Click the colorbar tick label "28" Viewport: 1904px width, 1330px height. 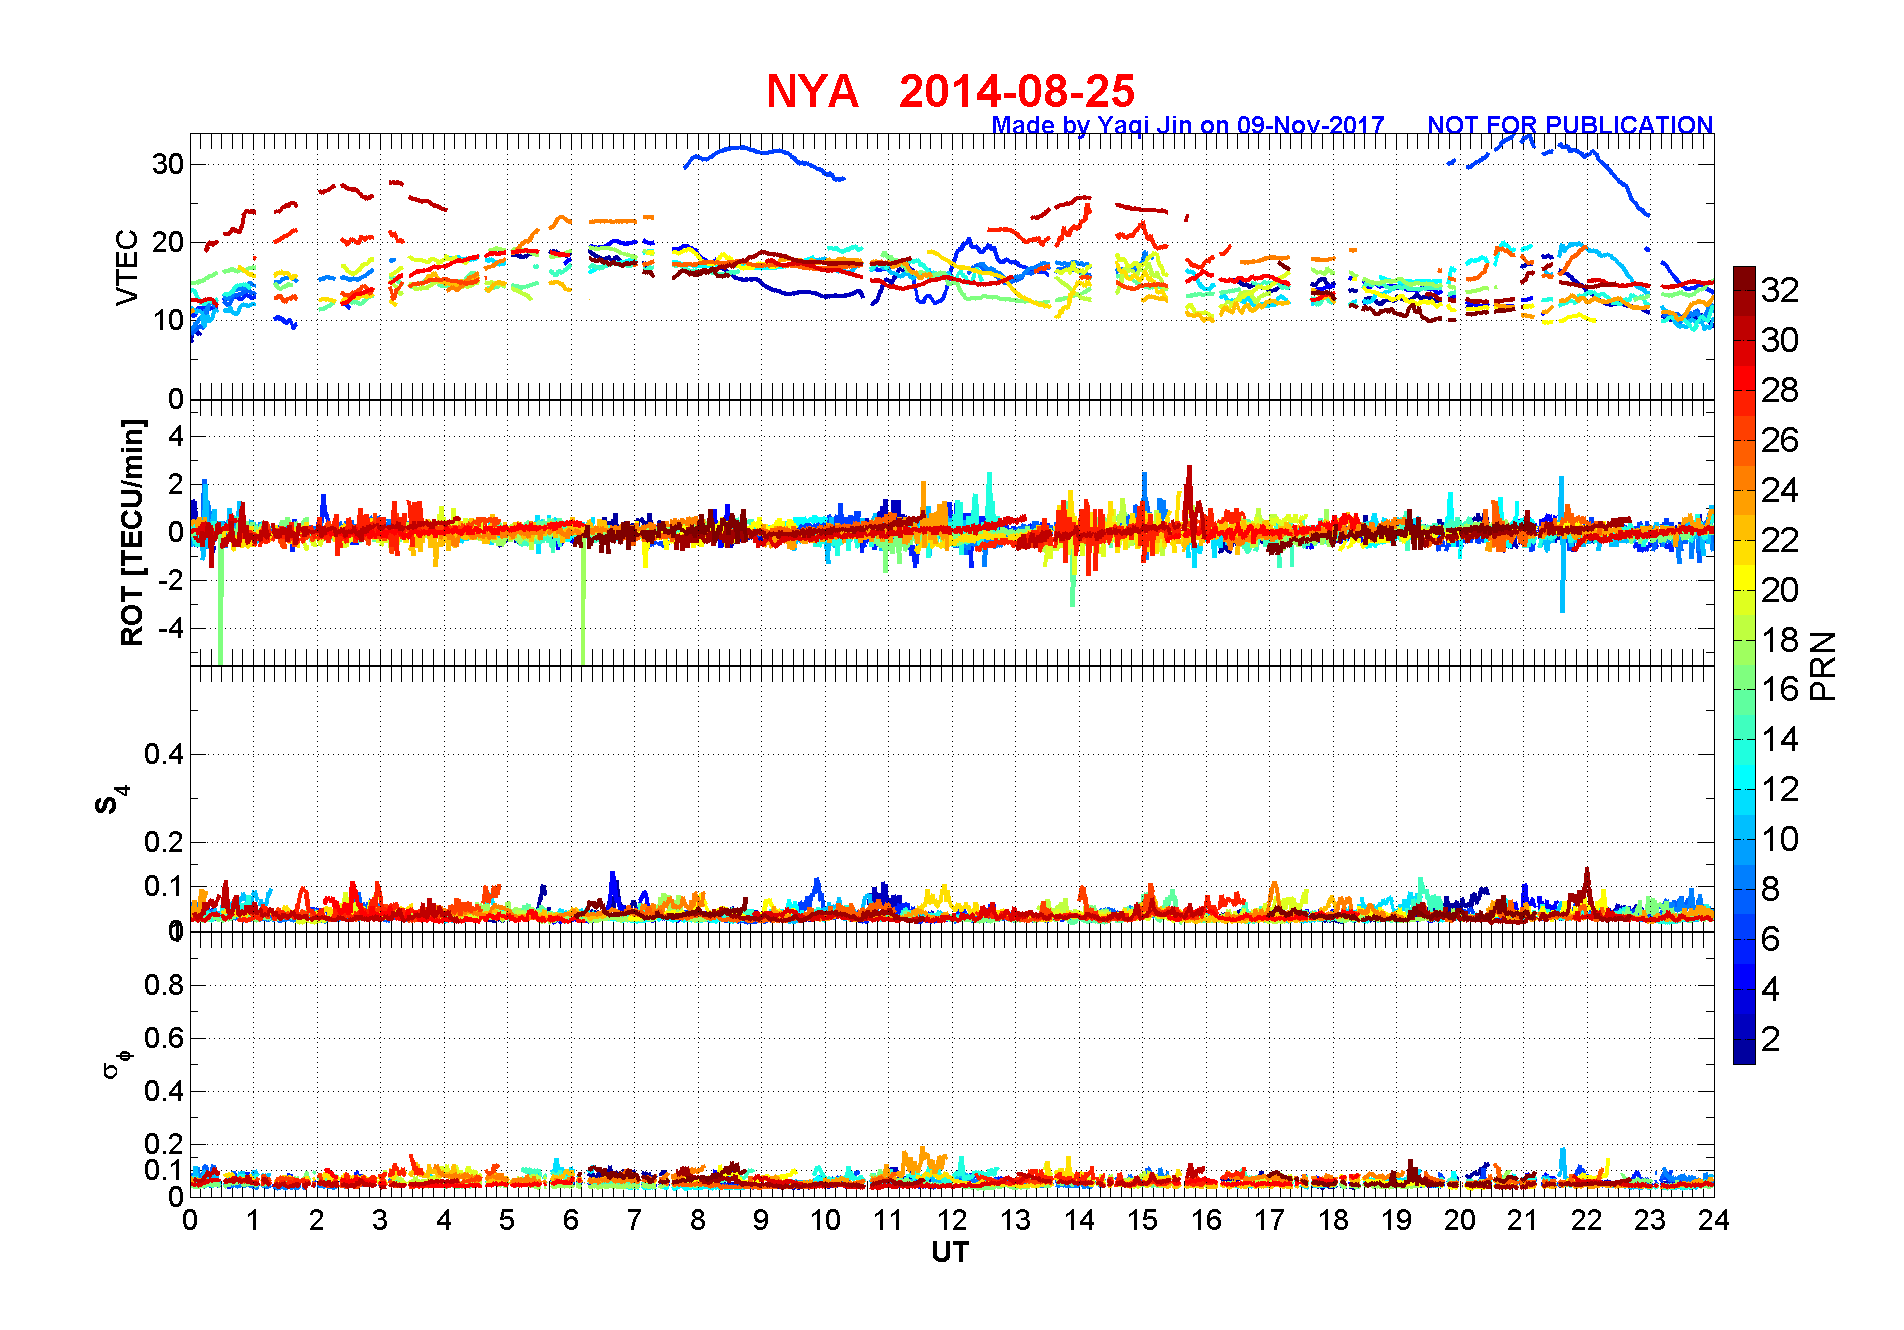pos(1780,390)
